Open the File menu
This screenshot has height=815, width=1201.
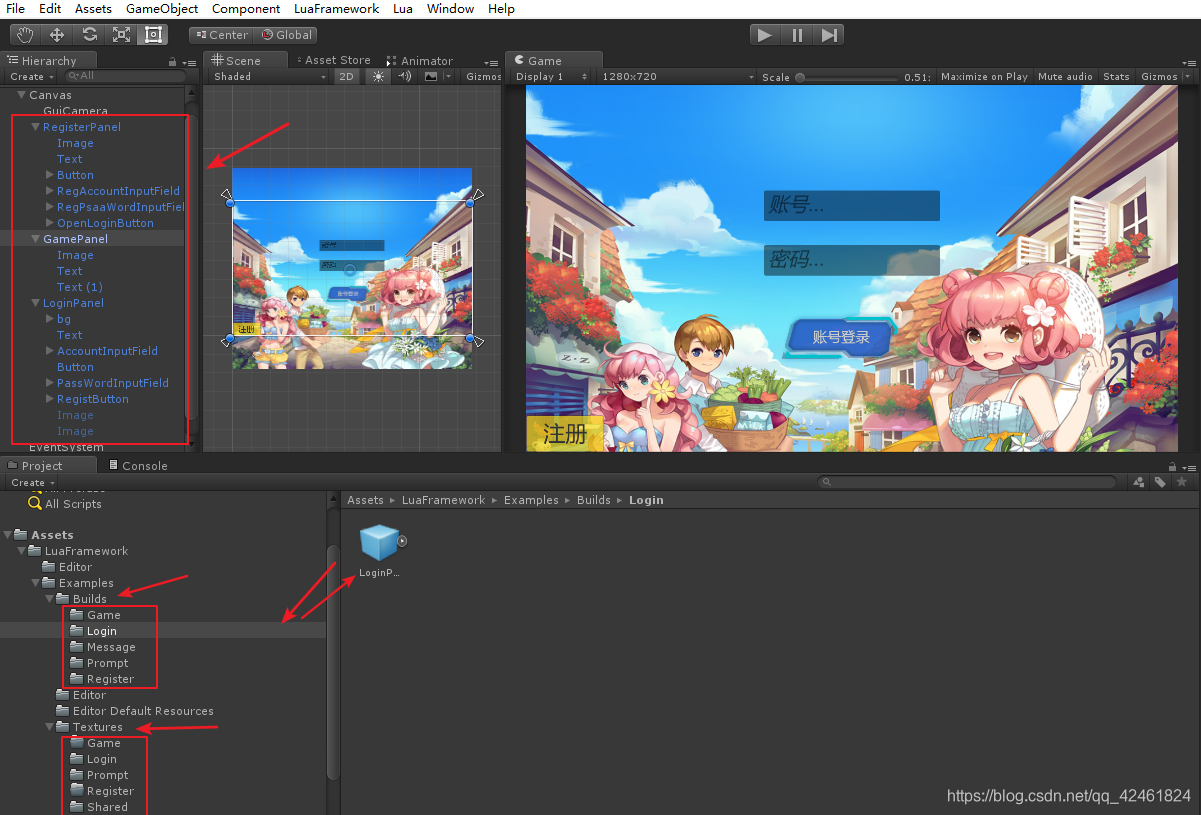click(16, 8)
